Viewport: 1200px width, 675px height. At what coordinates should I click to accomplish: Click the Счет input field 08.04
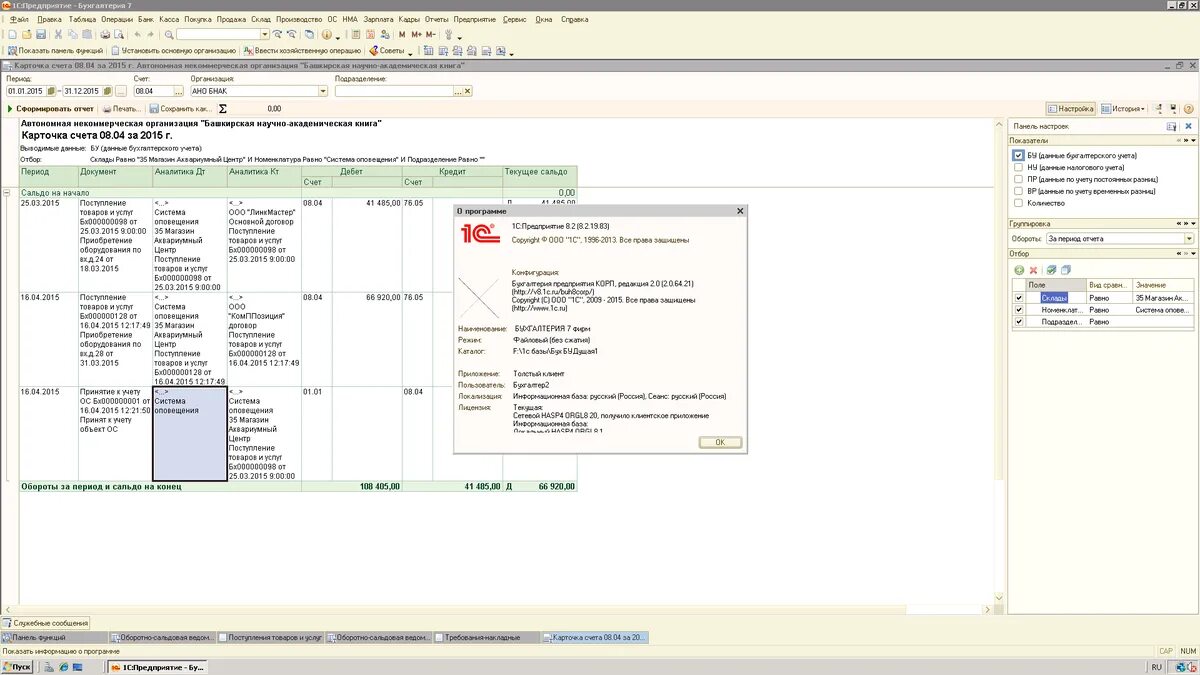(153, 91)
